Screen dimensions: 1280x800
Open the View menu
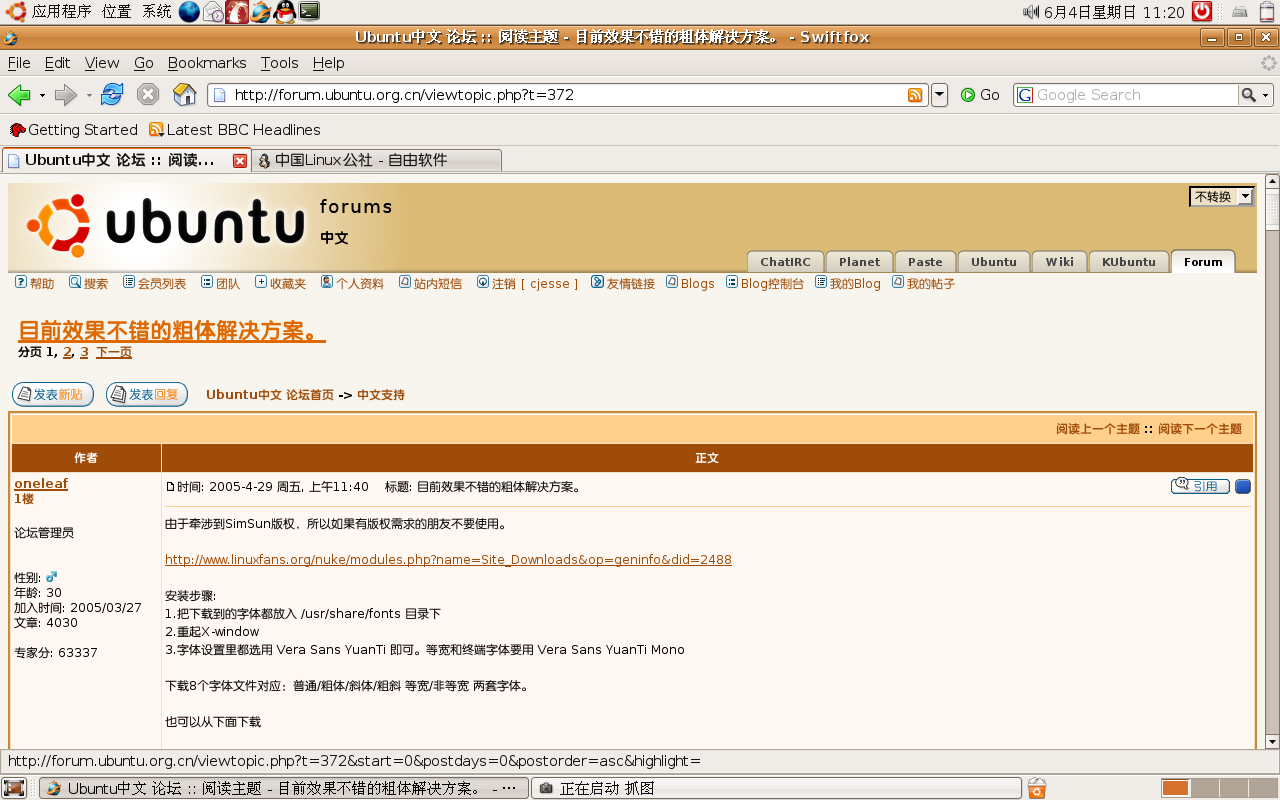pos(102,62)
